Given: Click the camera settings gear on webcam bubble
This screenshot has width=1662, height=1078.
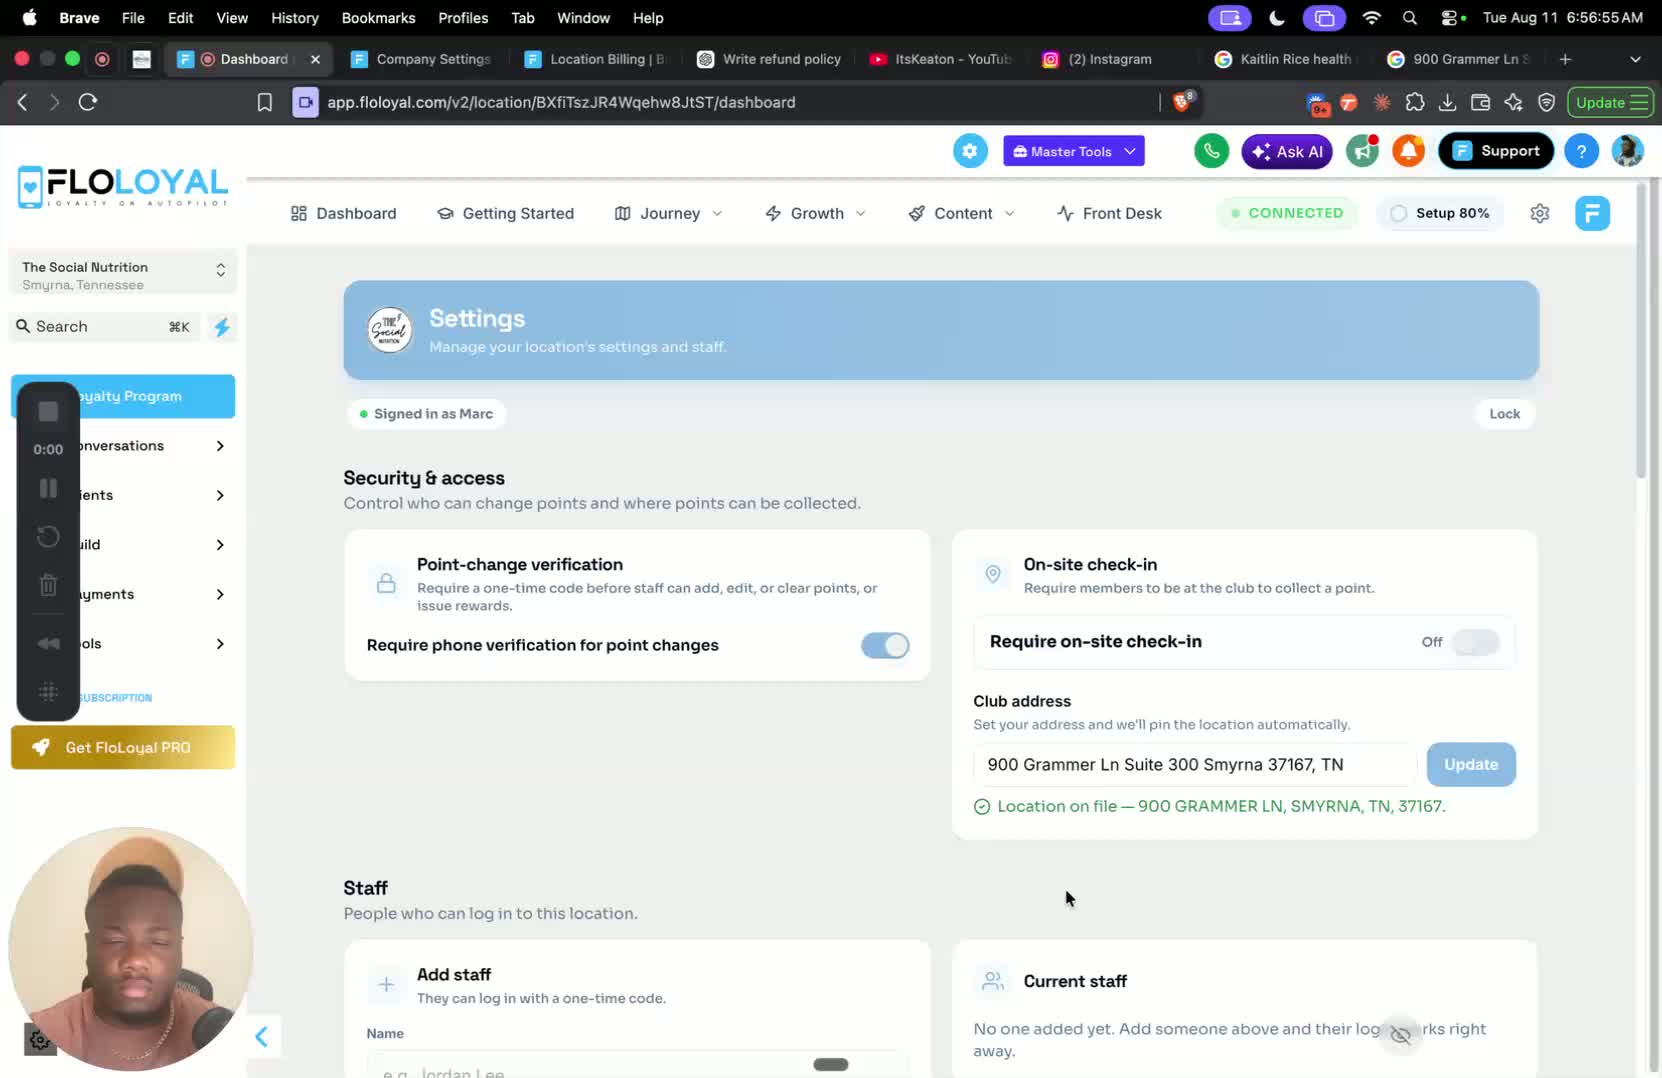Looking at the screenshot, I should (x=40, y=1040).
